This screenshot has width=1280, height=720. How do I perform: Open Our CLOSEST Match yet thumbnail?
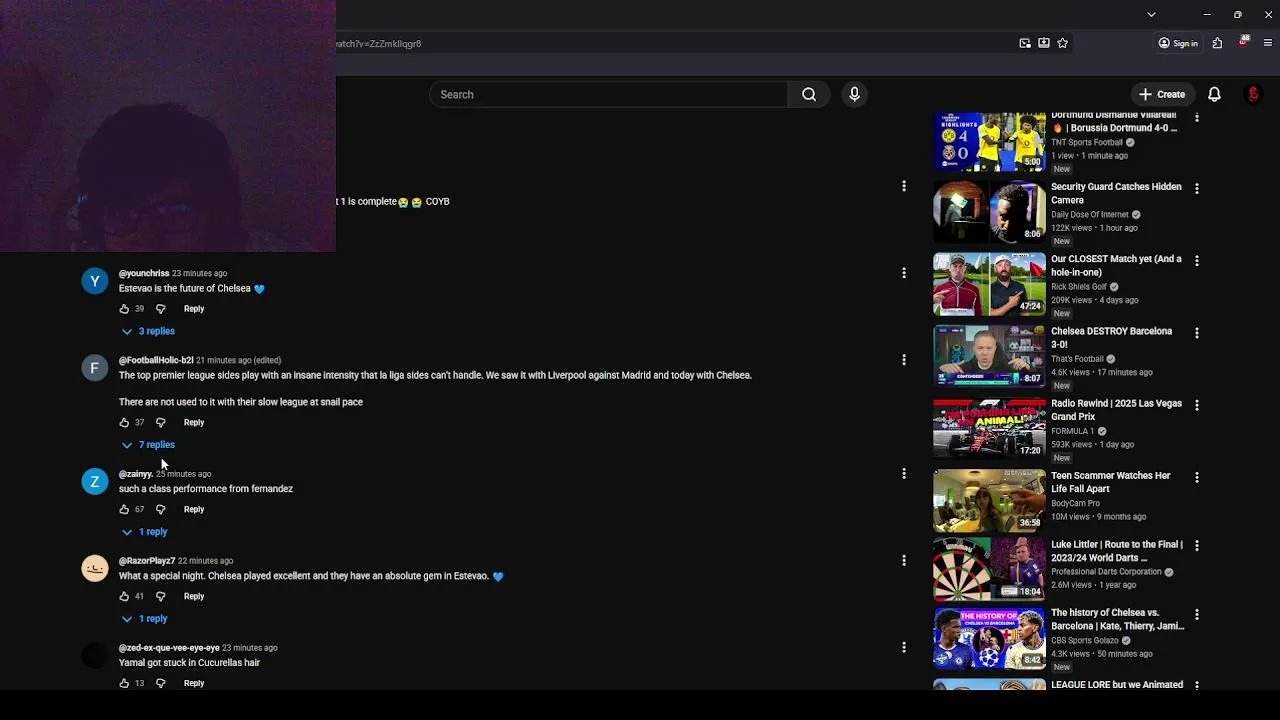pyautogui.click(x=989, y=284)
